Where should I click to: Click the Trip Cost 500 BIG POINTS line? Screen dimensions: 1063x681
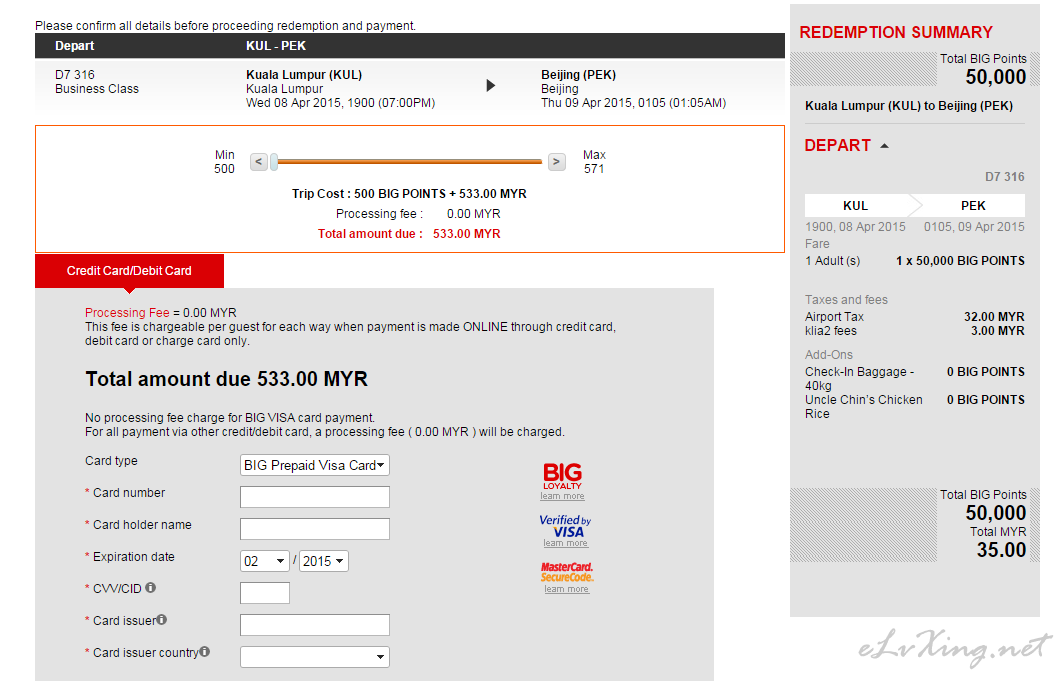409,194
